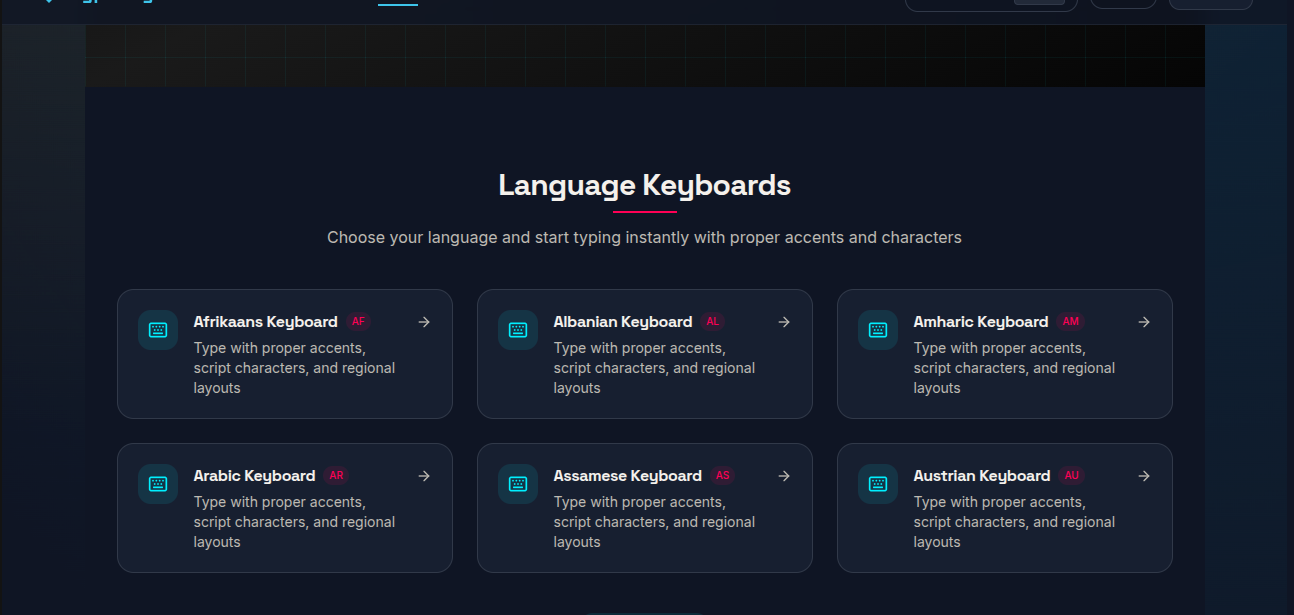This screenshot has width=1294, height=615.
Task: Open Albanian Keyboard via its arrow icon
Action: 784,322
